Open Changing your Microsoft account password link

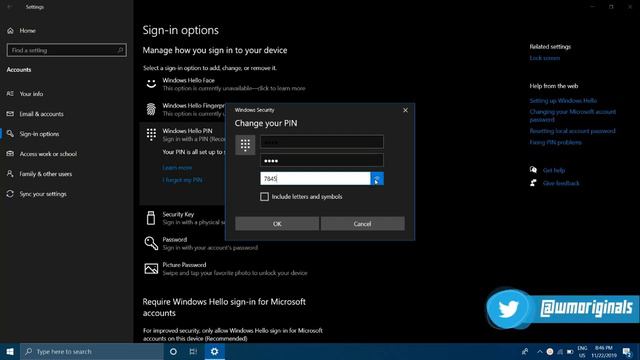click(x=572, y=116)
